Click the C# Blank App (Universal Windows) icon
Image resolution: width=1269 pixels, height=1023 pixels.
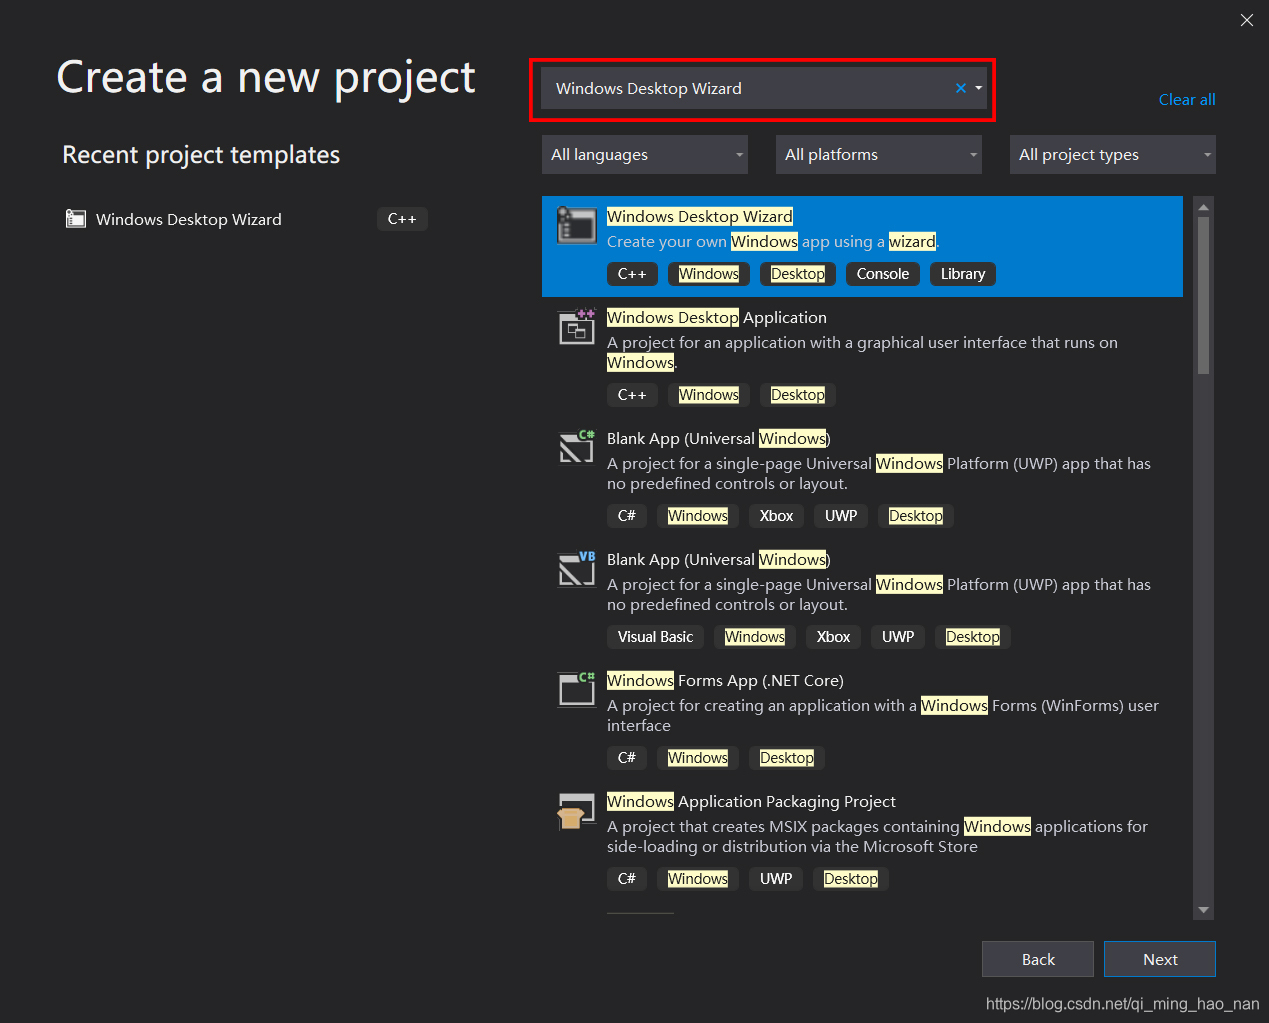pos(577,447)
